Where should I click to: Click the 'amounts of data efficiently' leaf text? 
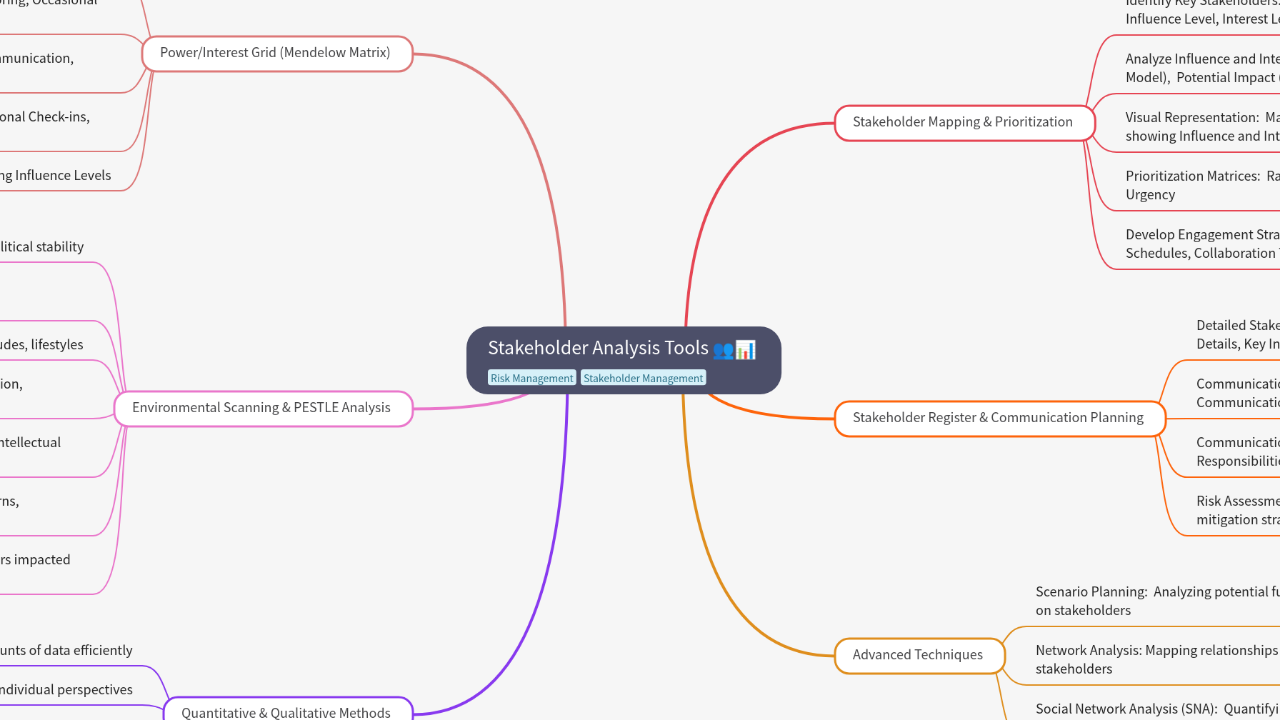pyautogui.click(x=66, y=651)
